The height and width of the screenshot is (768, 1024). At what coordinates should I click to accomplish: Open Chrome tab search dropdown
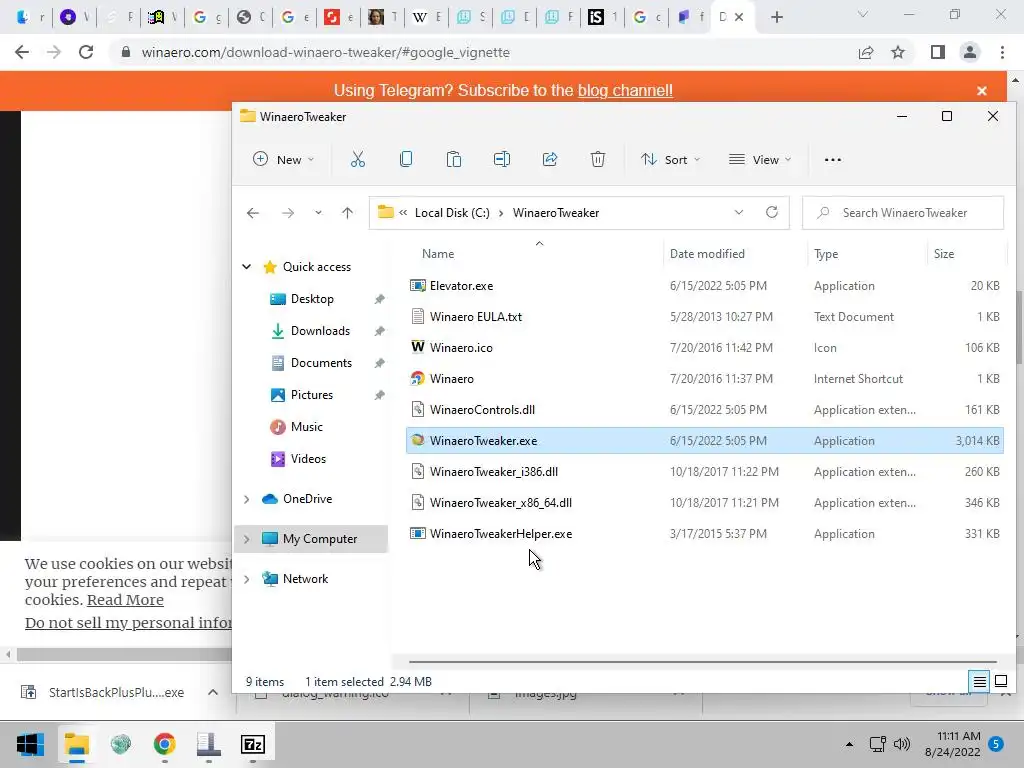pos(863,15)
